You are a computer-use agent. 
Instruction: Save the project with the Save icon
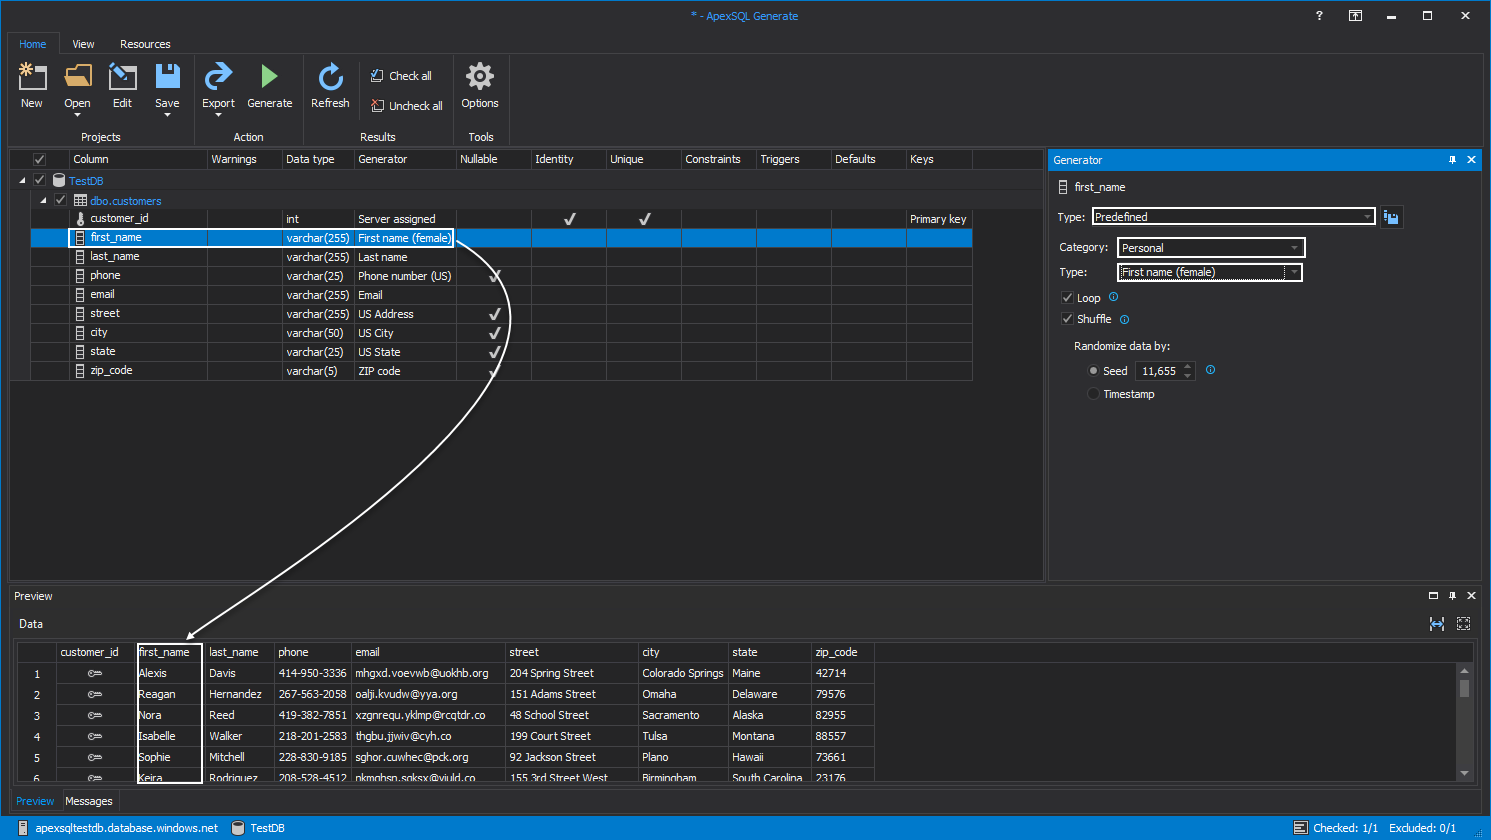coord(167,76)
